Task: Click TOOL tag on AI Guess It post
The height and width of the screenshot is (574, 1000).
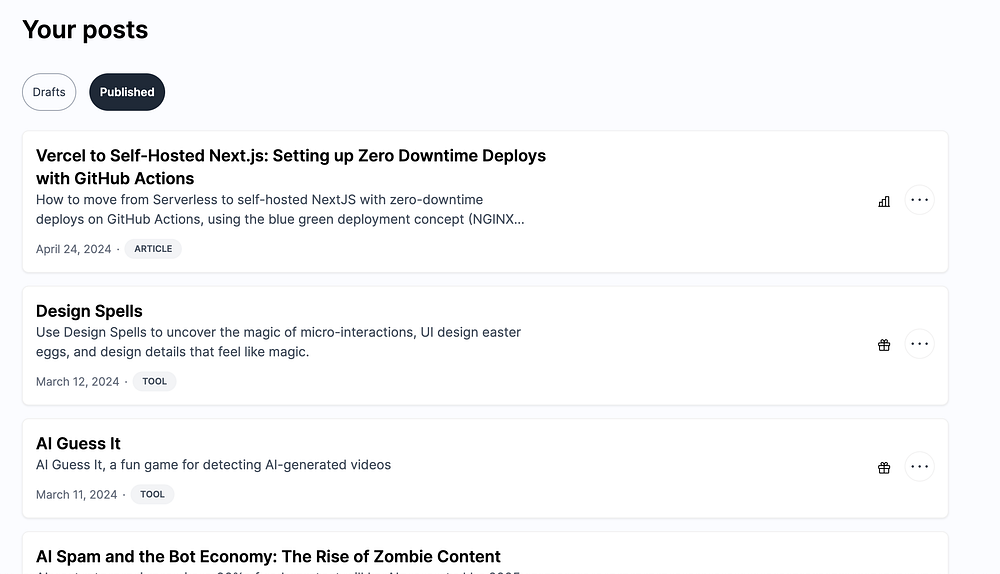Action: click(x=152, y=494)
